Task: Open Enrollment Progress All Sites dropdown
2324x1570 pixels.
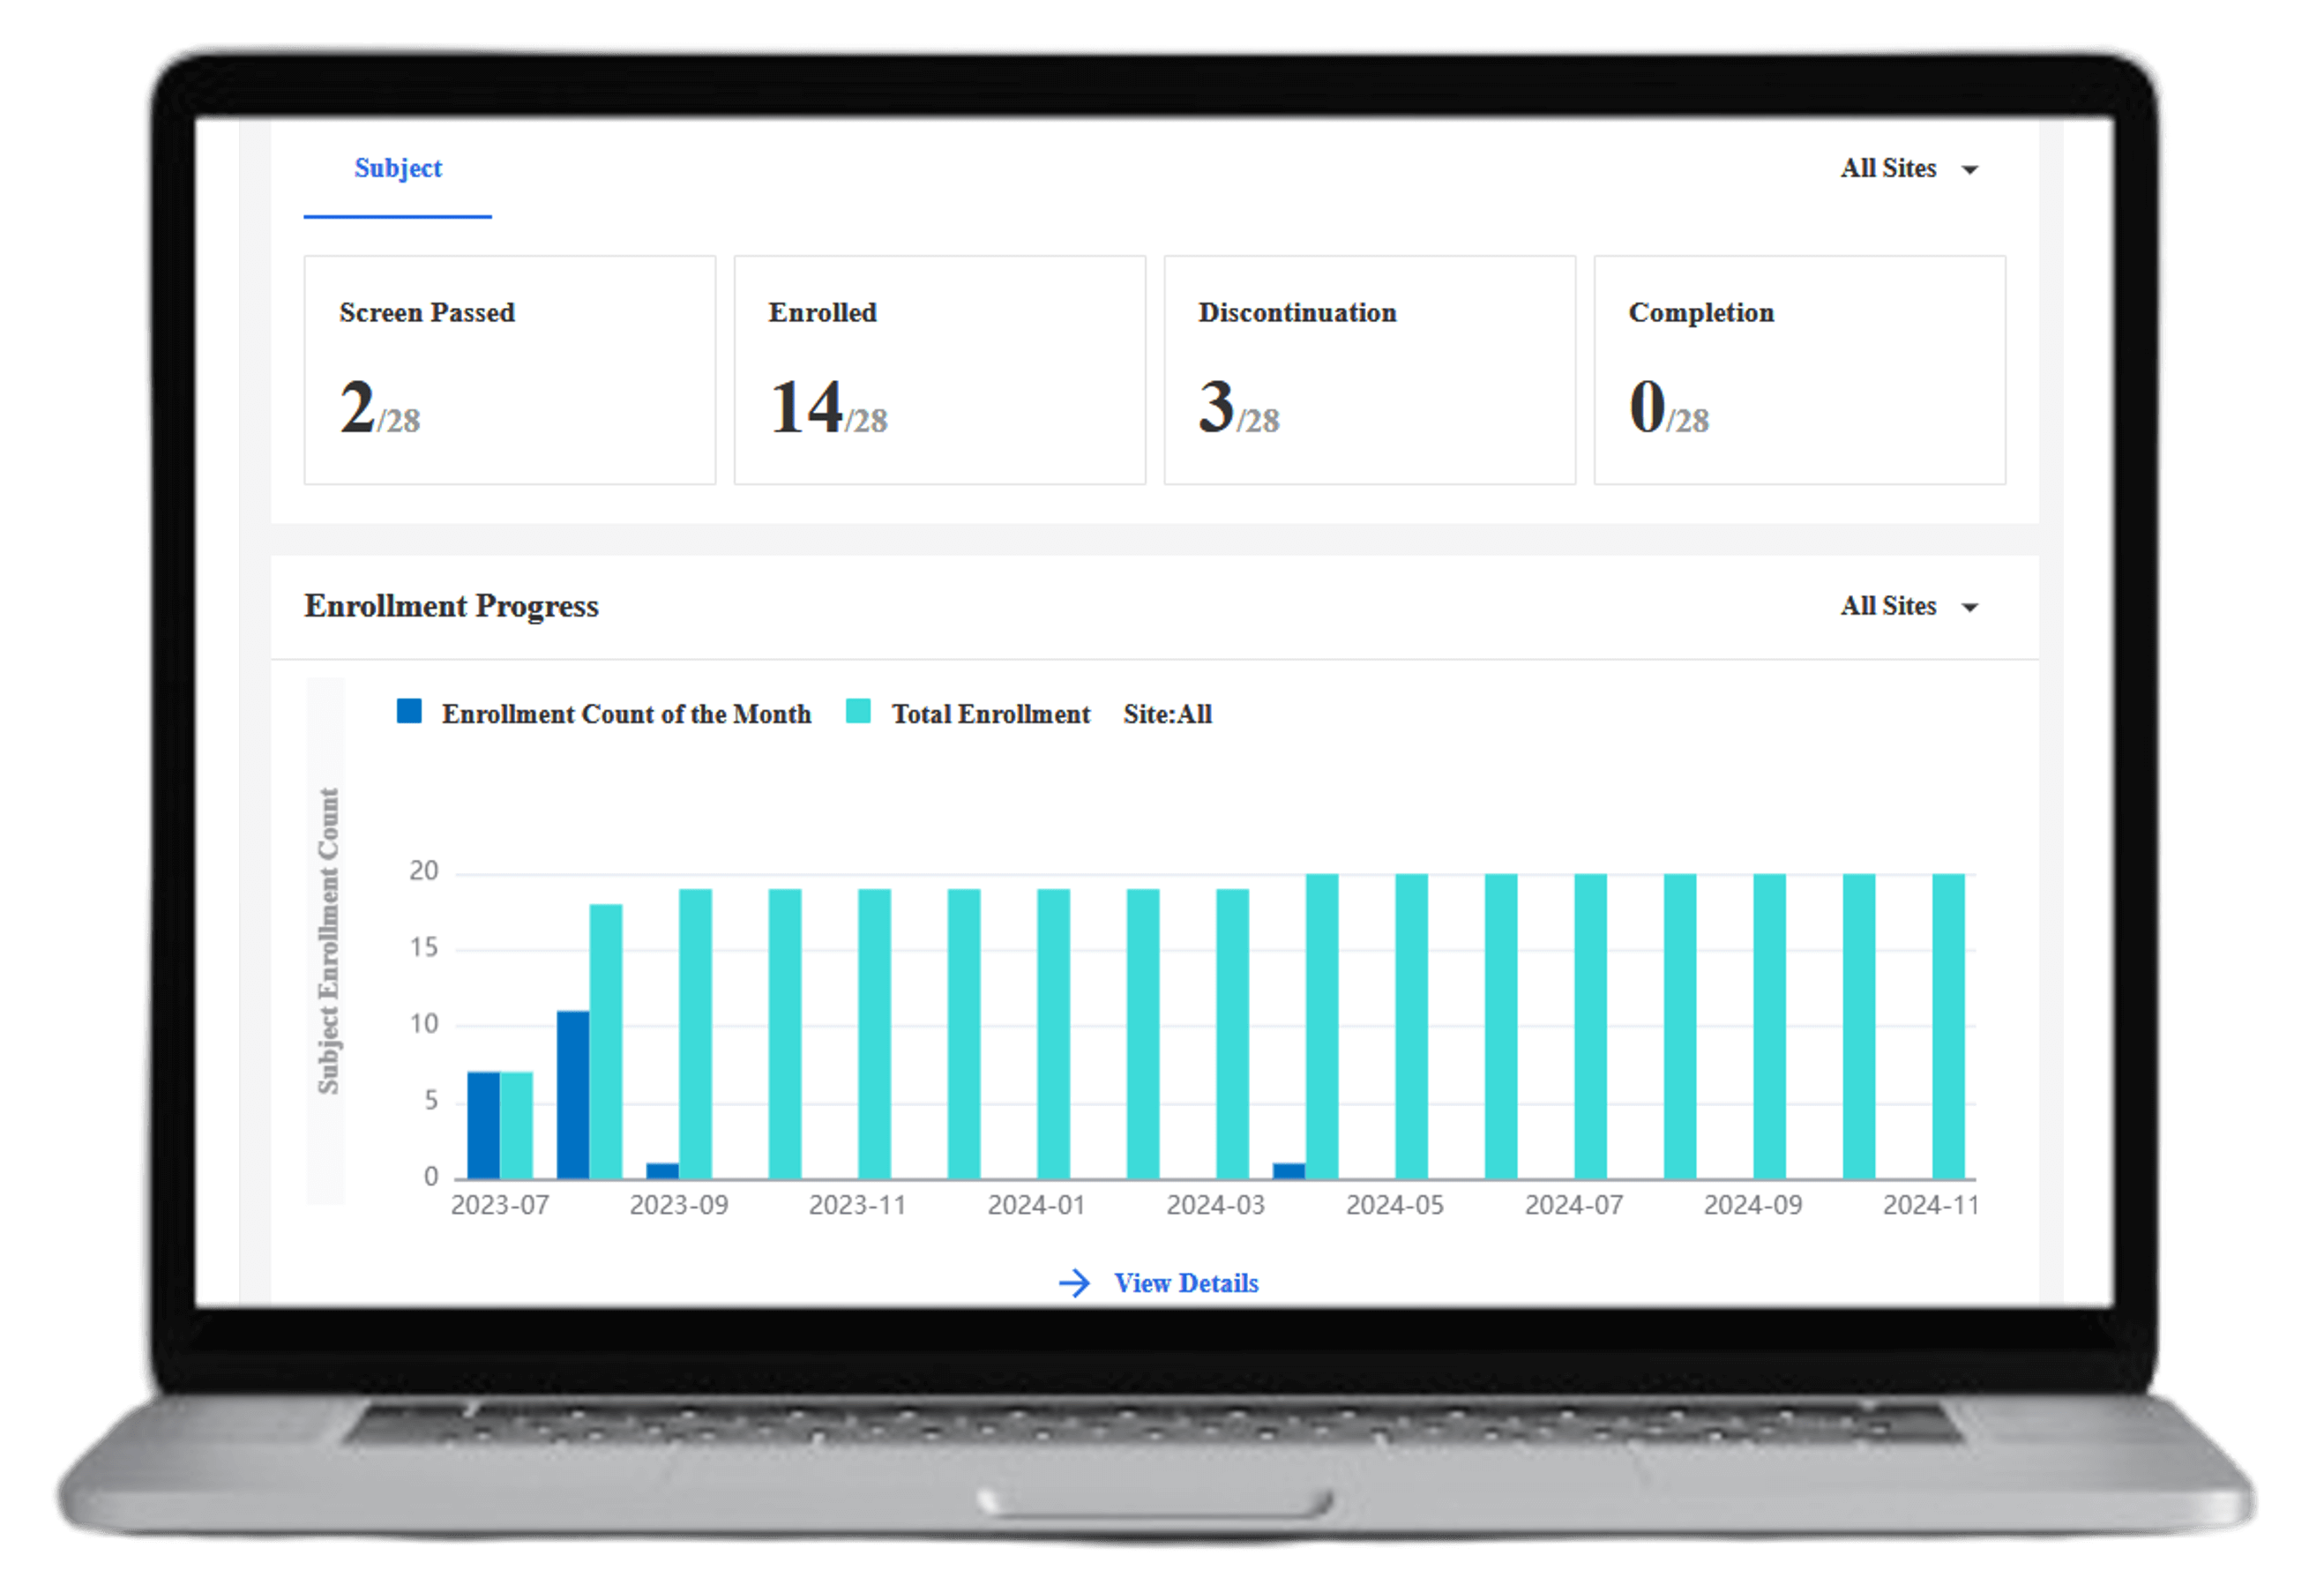Action: pyautogui.click(x=1888, y=606)
